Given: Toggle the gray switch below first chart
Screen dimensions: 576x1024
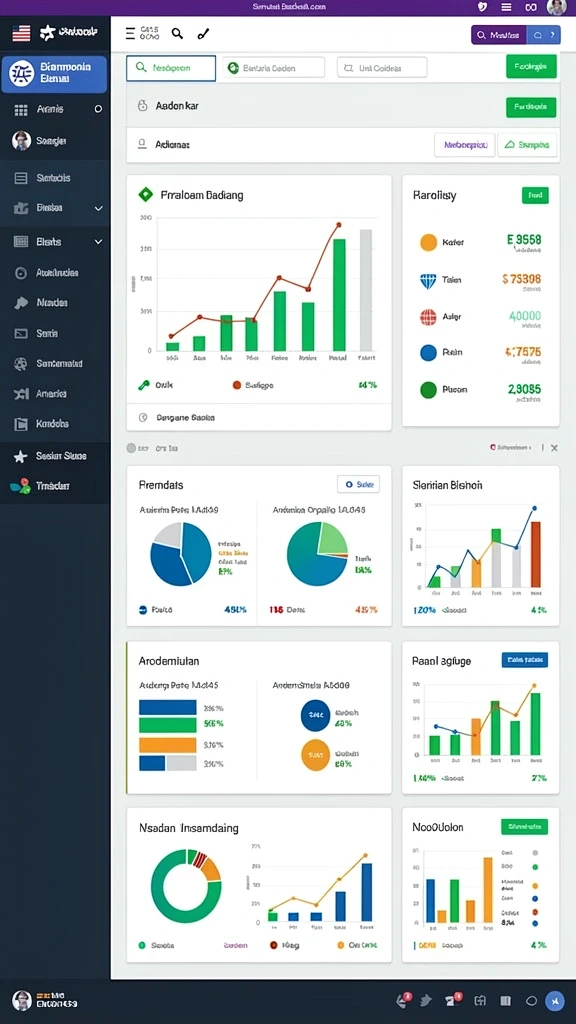Looking at the screenshot, I should [x=131, y=449].
